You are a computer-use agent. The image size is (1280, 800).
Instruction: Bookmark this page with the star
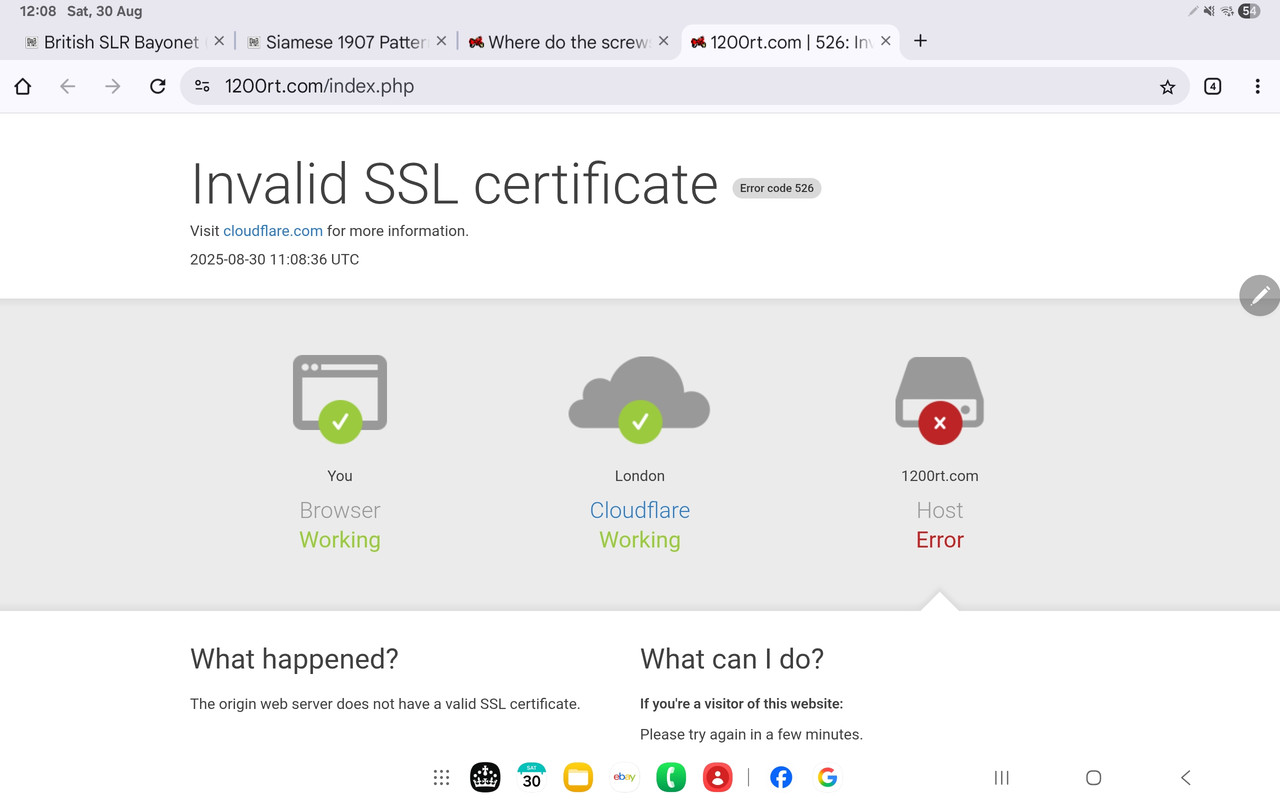coord(1167,87)
